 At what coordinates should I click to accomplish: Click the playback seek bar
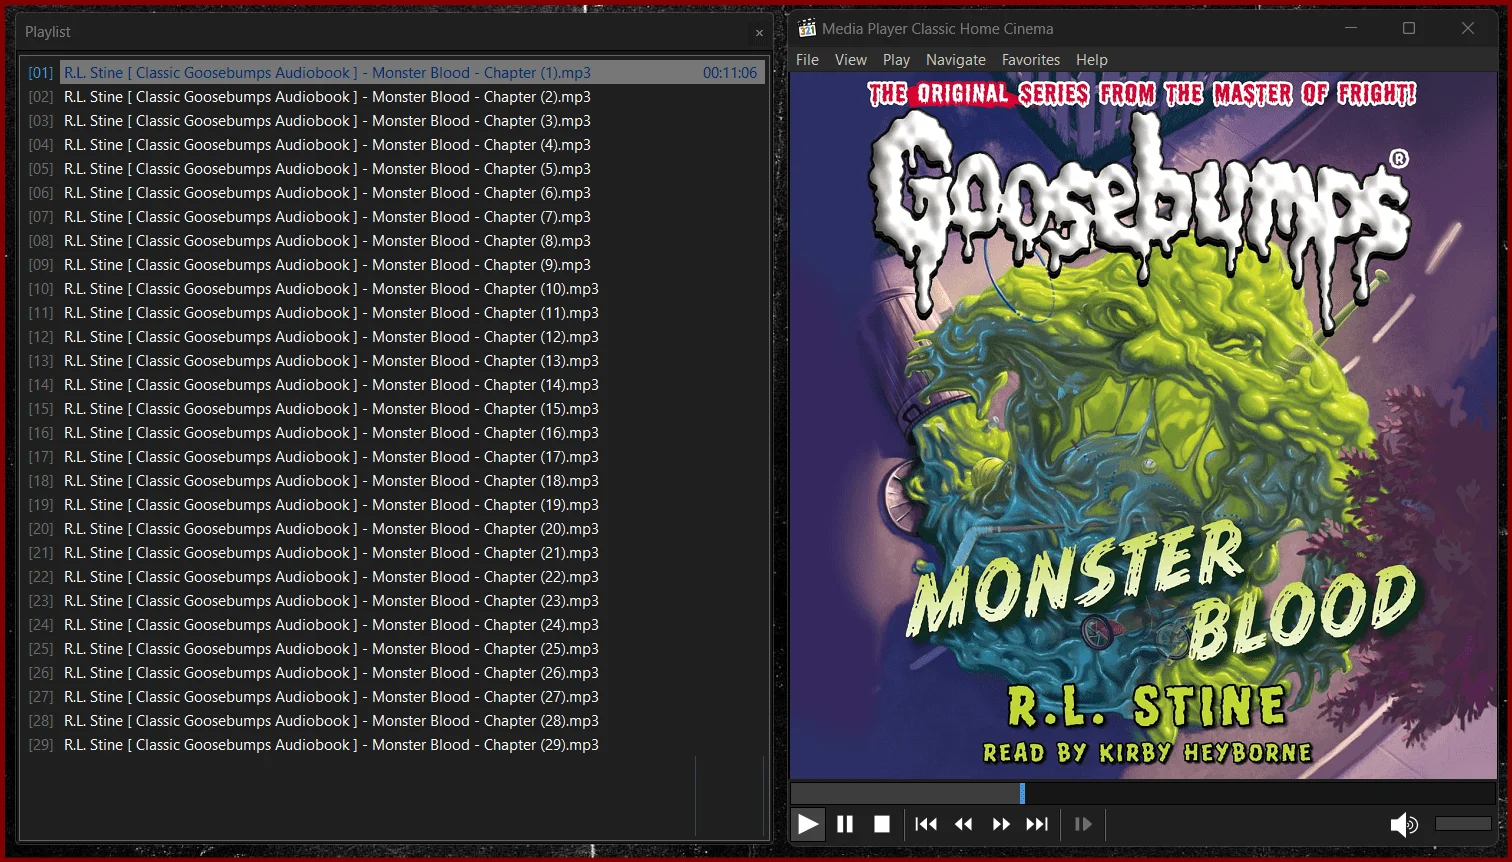pyautogui.click(x=1143, y=793)
